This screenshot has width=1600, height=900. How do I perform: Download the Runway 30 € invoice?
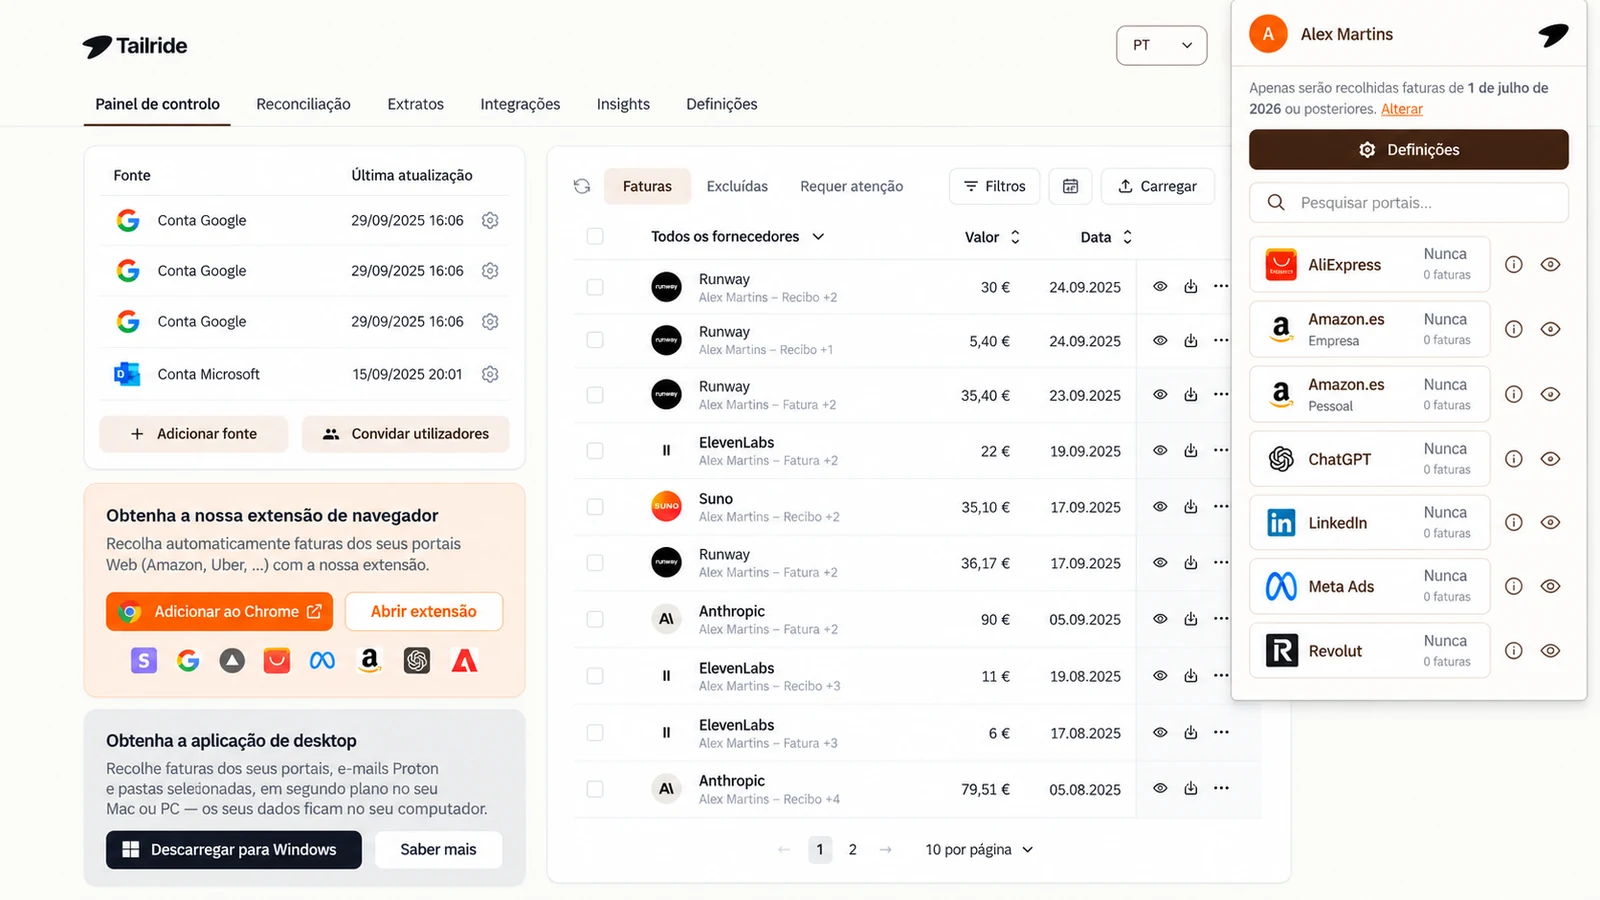click(x=1191, y=287)
